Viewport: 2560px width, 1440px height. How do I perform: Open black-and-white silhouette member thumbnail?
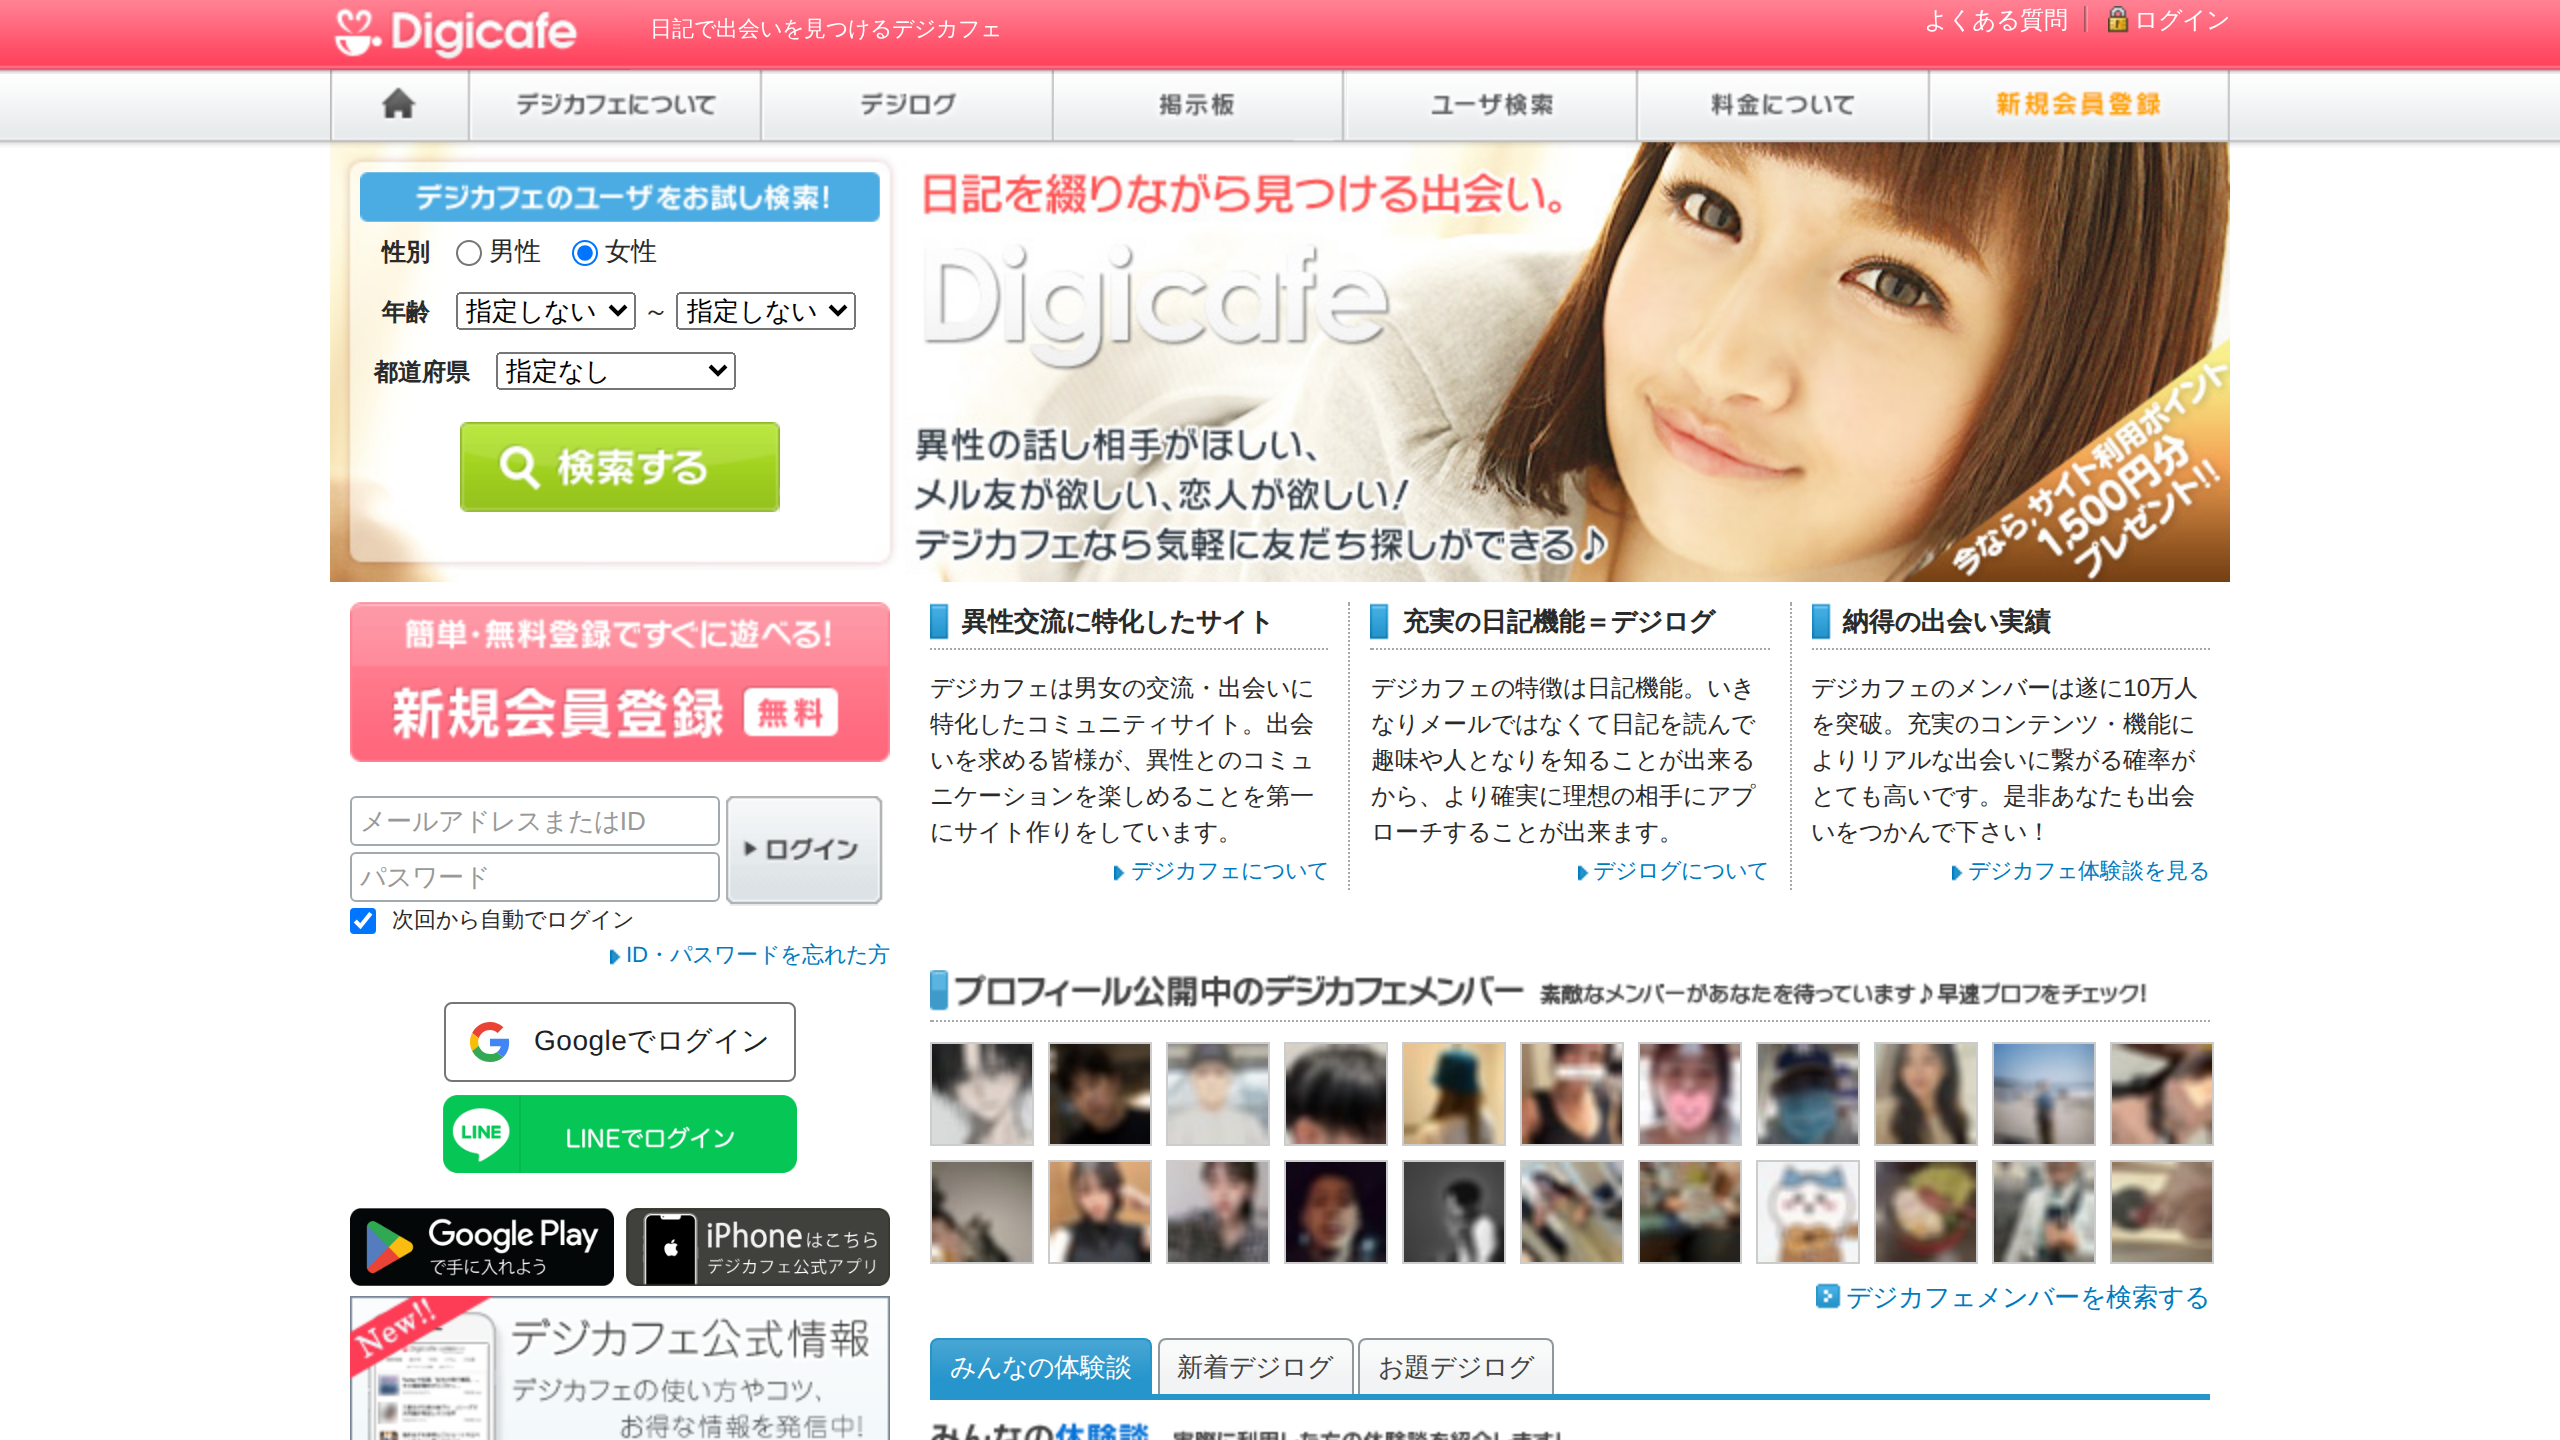pos(1454,1212)
